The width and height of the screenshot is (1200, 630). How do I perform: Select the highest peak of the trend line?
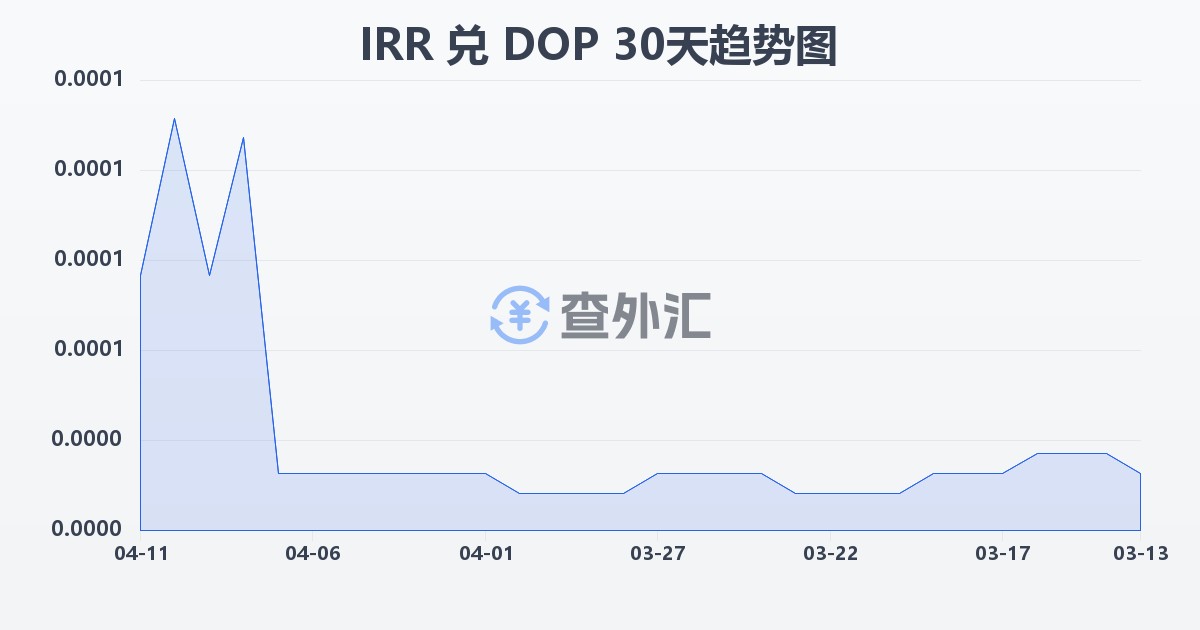tap(175, 120)
